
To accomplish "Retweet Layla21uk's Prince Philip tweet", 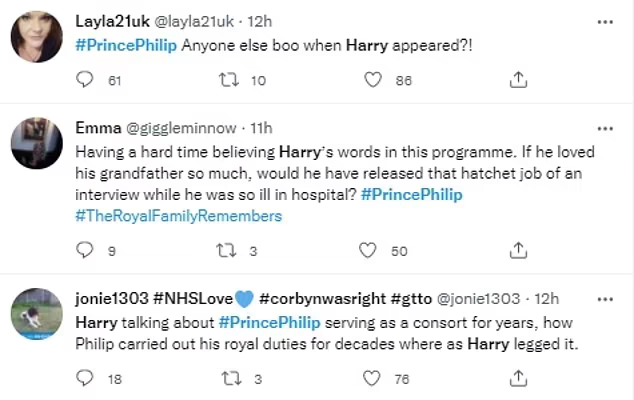I will [230, 80].
